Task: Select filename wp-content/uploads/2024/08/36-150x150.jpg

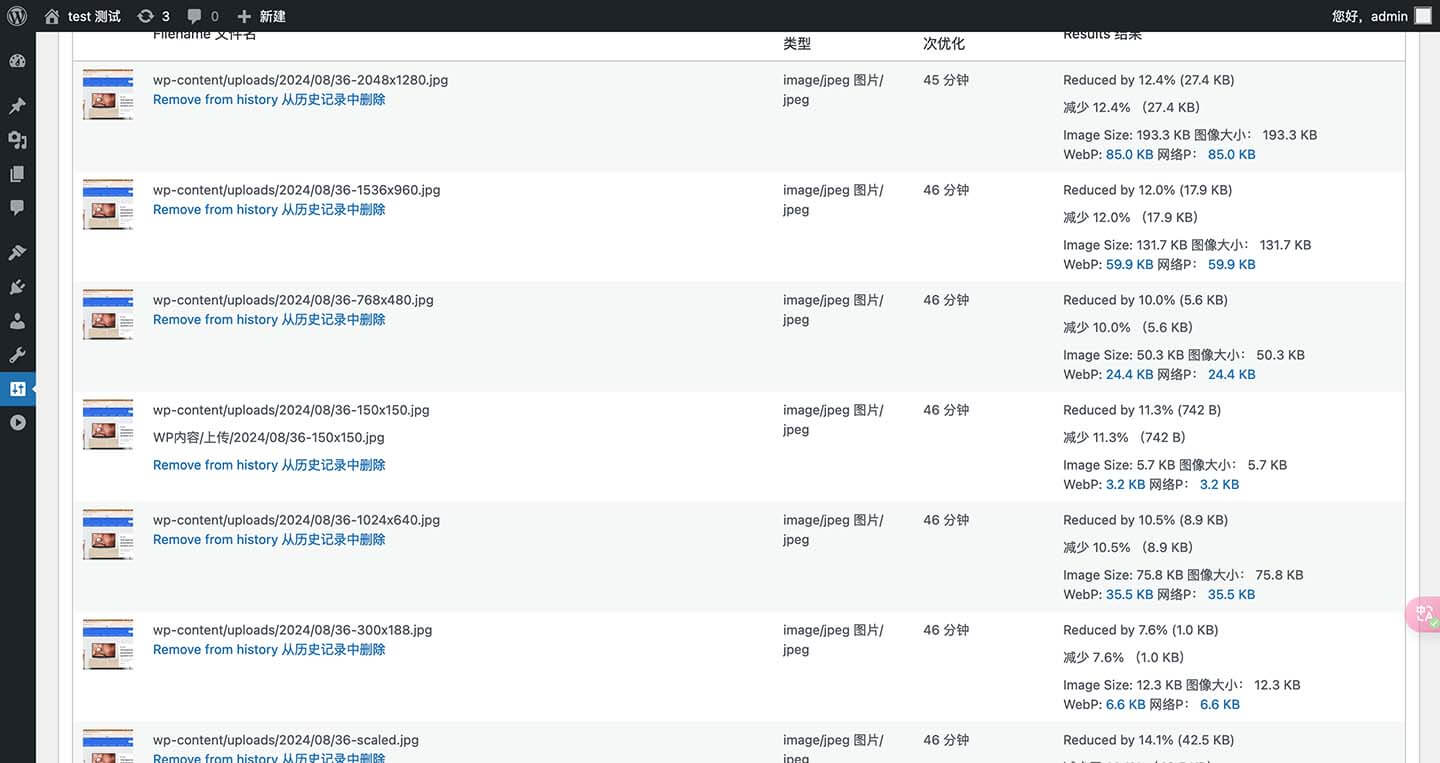Action: (x=291, y=410)
